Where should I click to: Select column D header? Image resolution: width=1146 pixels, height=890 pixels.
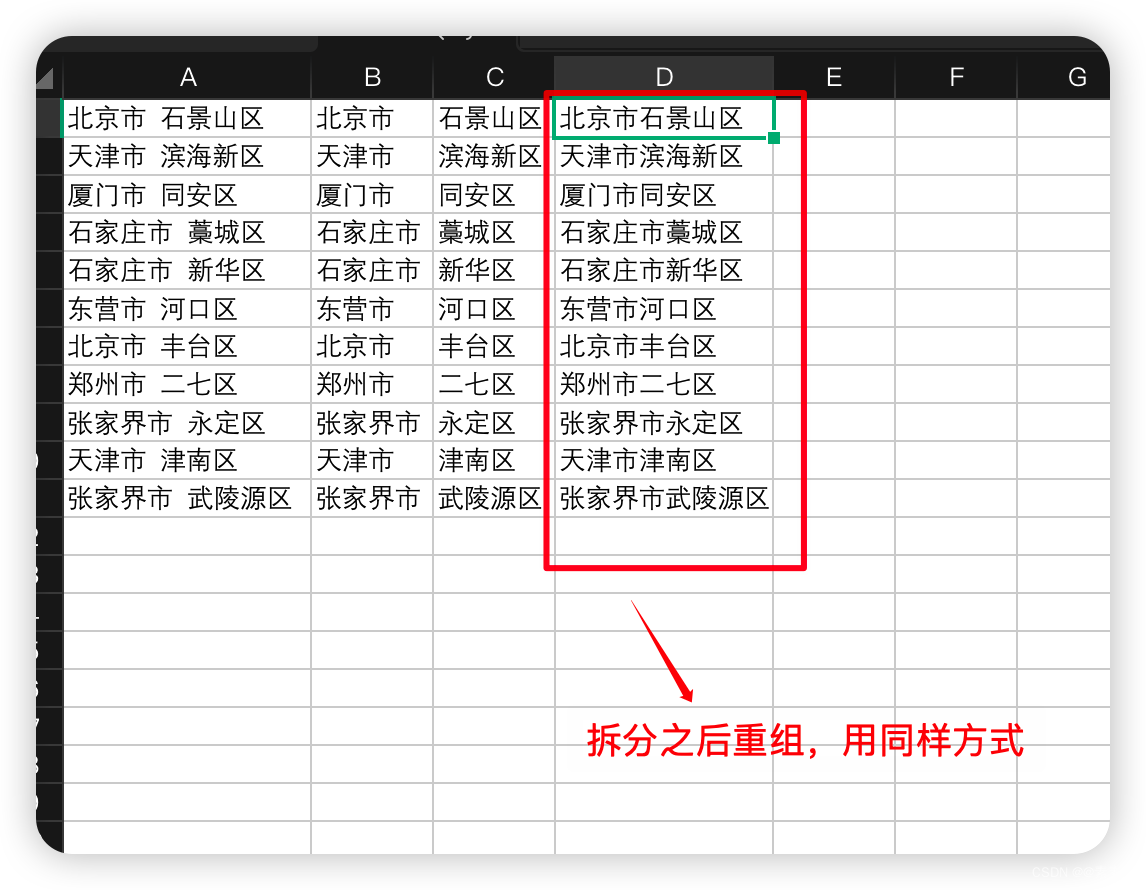663,77
